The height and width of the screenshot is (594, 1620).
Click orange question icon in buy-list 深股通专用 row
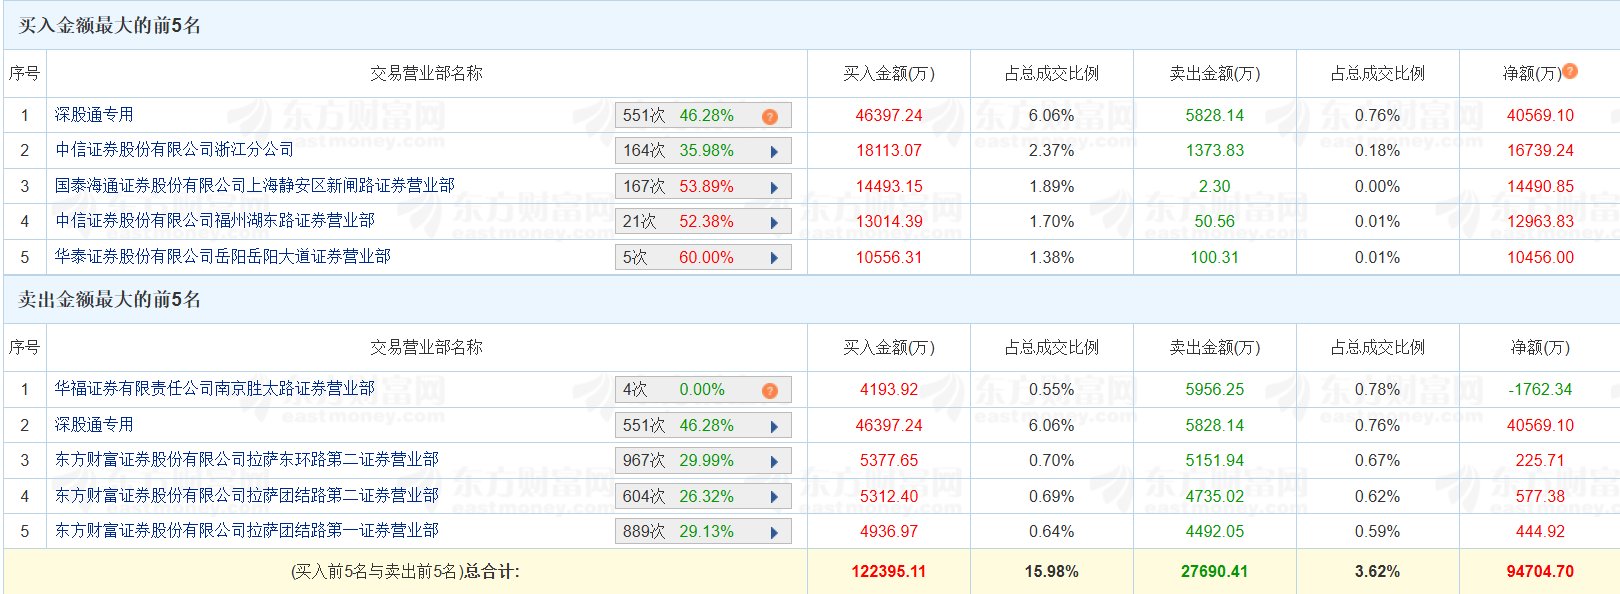pyautogui.click(x=769, y=117)
